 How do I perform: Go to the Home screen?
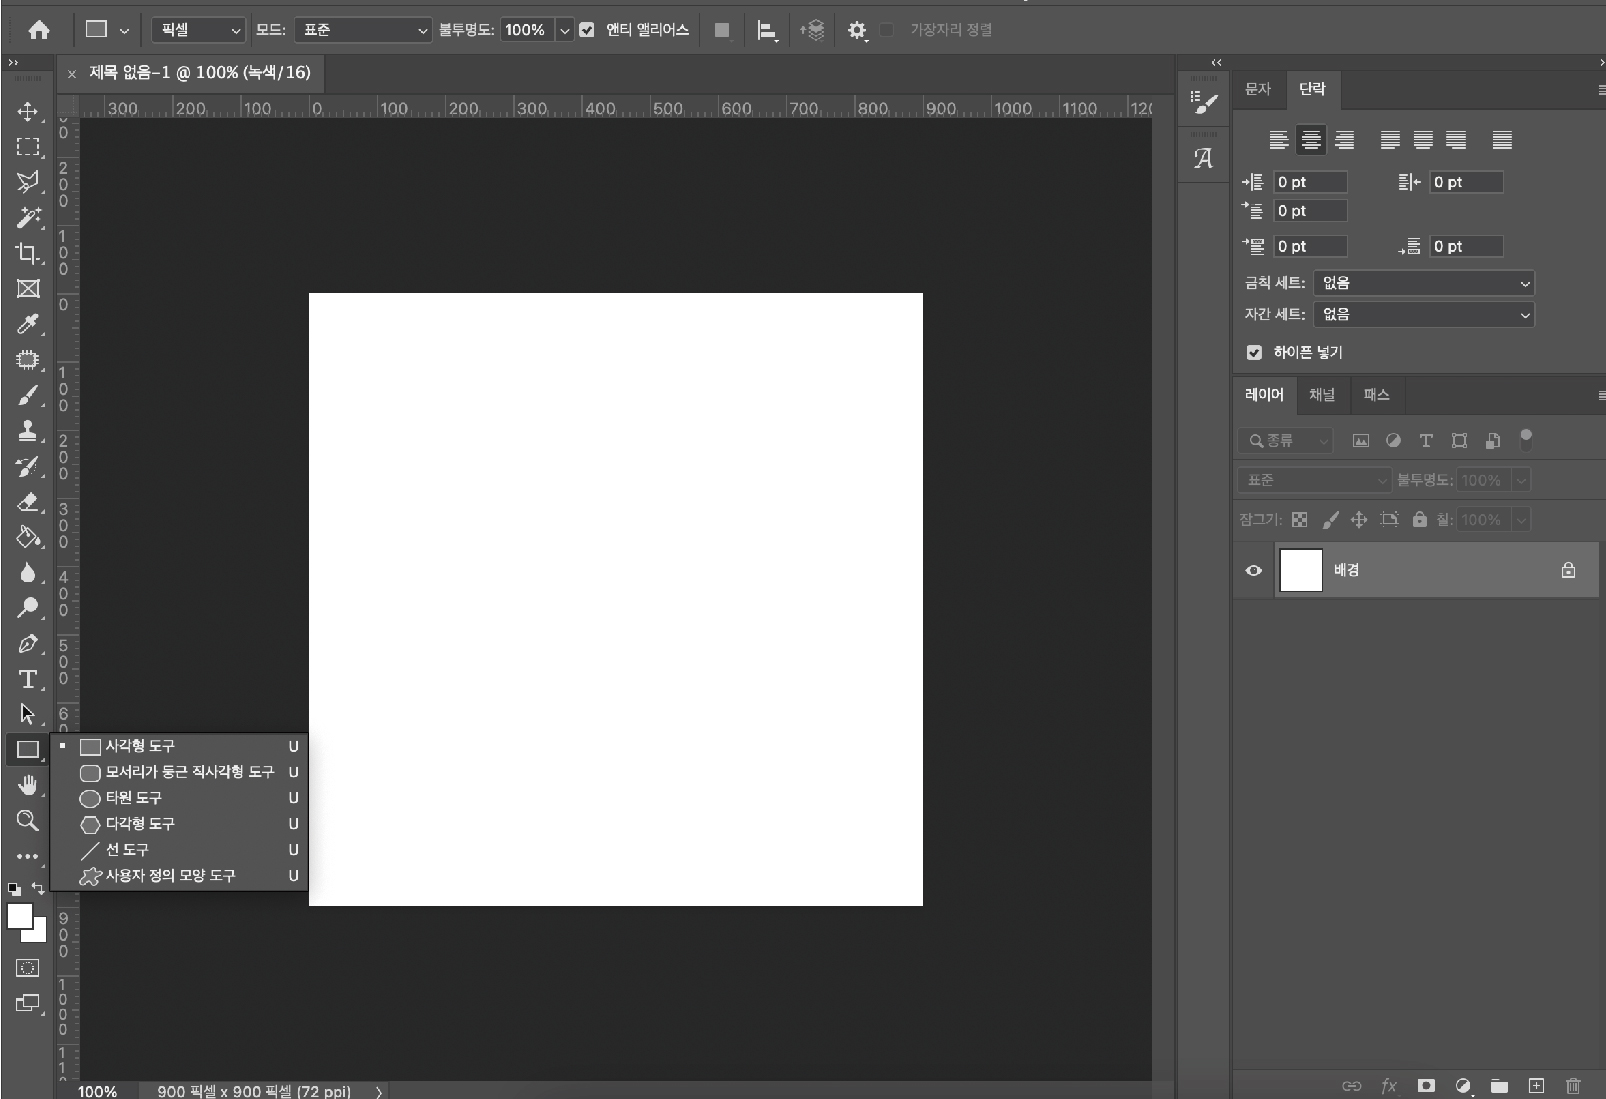tap(39, 30)
